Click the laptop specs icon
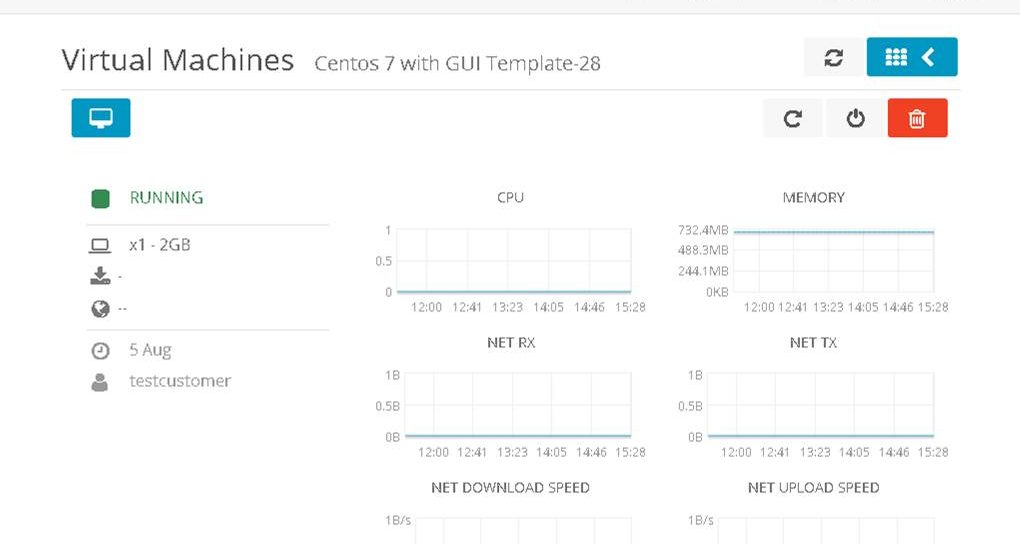 [100, 245]
